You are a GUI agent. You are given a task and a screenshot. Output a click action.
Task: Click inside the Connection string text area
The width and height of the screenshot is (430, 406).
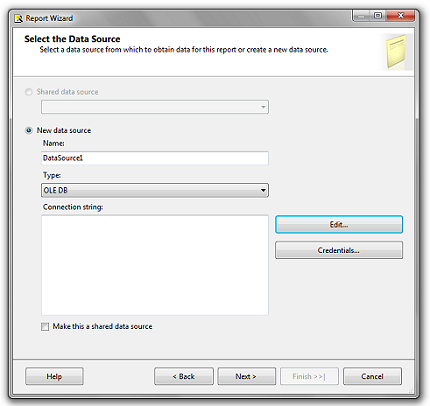tap(155, 265)
